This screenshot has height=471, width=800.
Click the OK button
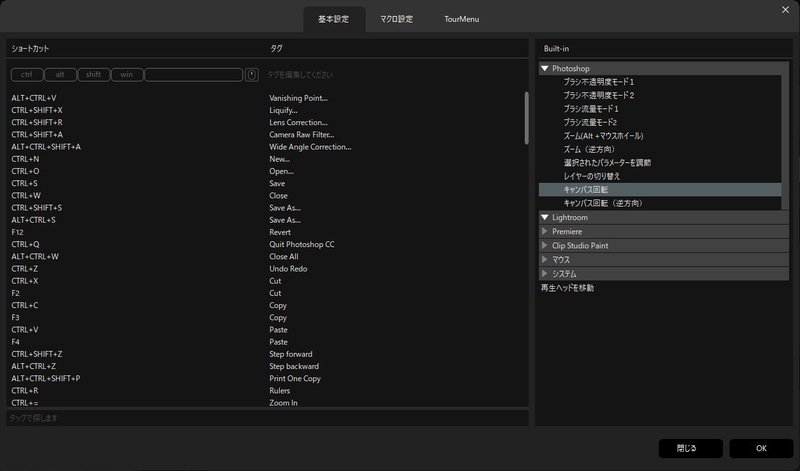(x=761, y=448)
